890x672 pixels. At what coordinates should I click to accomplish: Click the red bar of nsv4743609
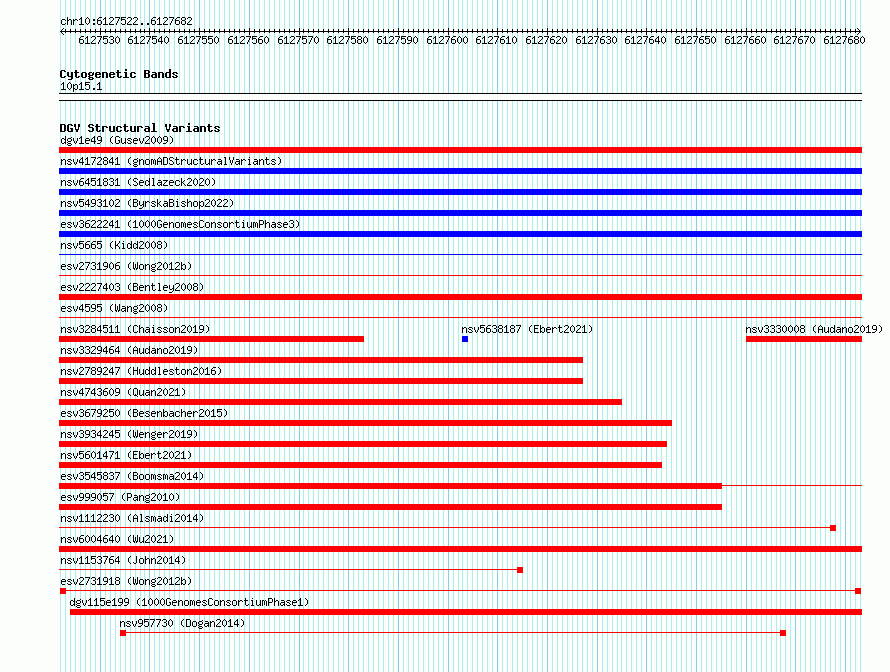[341, 402]
